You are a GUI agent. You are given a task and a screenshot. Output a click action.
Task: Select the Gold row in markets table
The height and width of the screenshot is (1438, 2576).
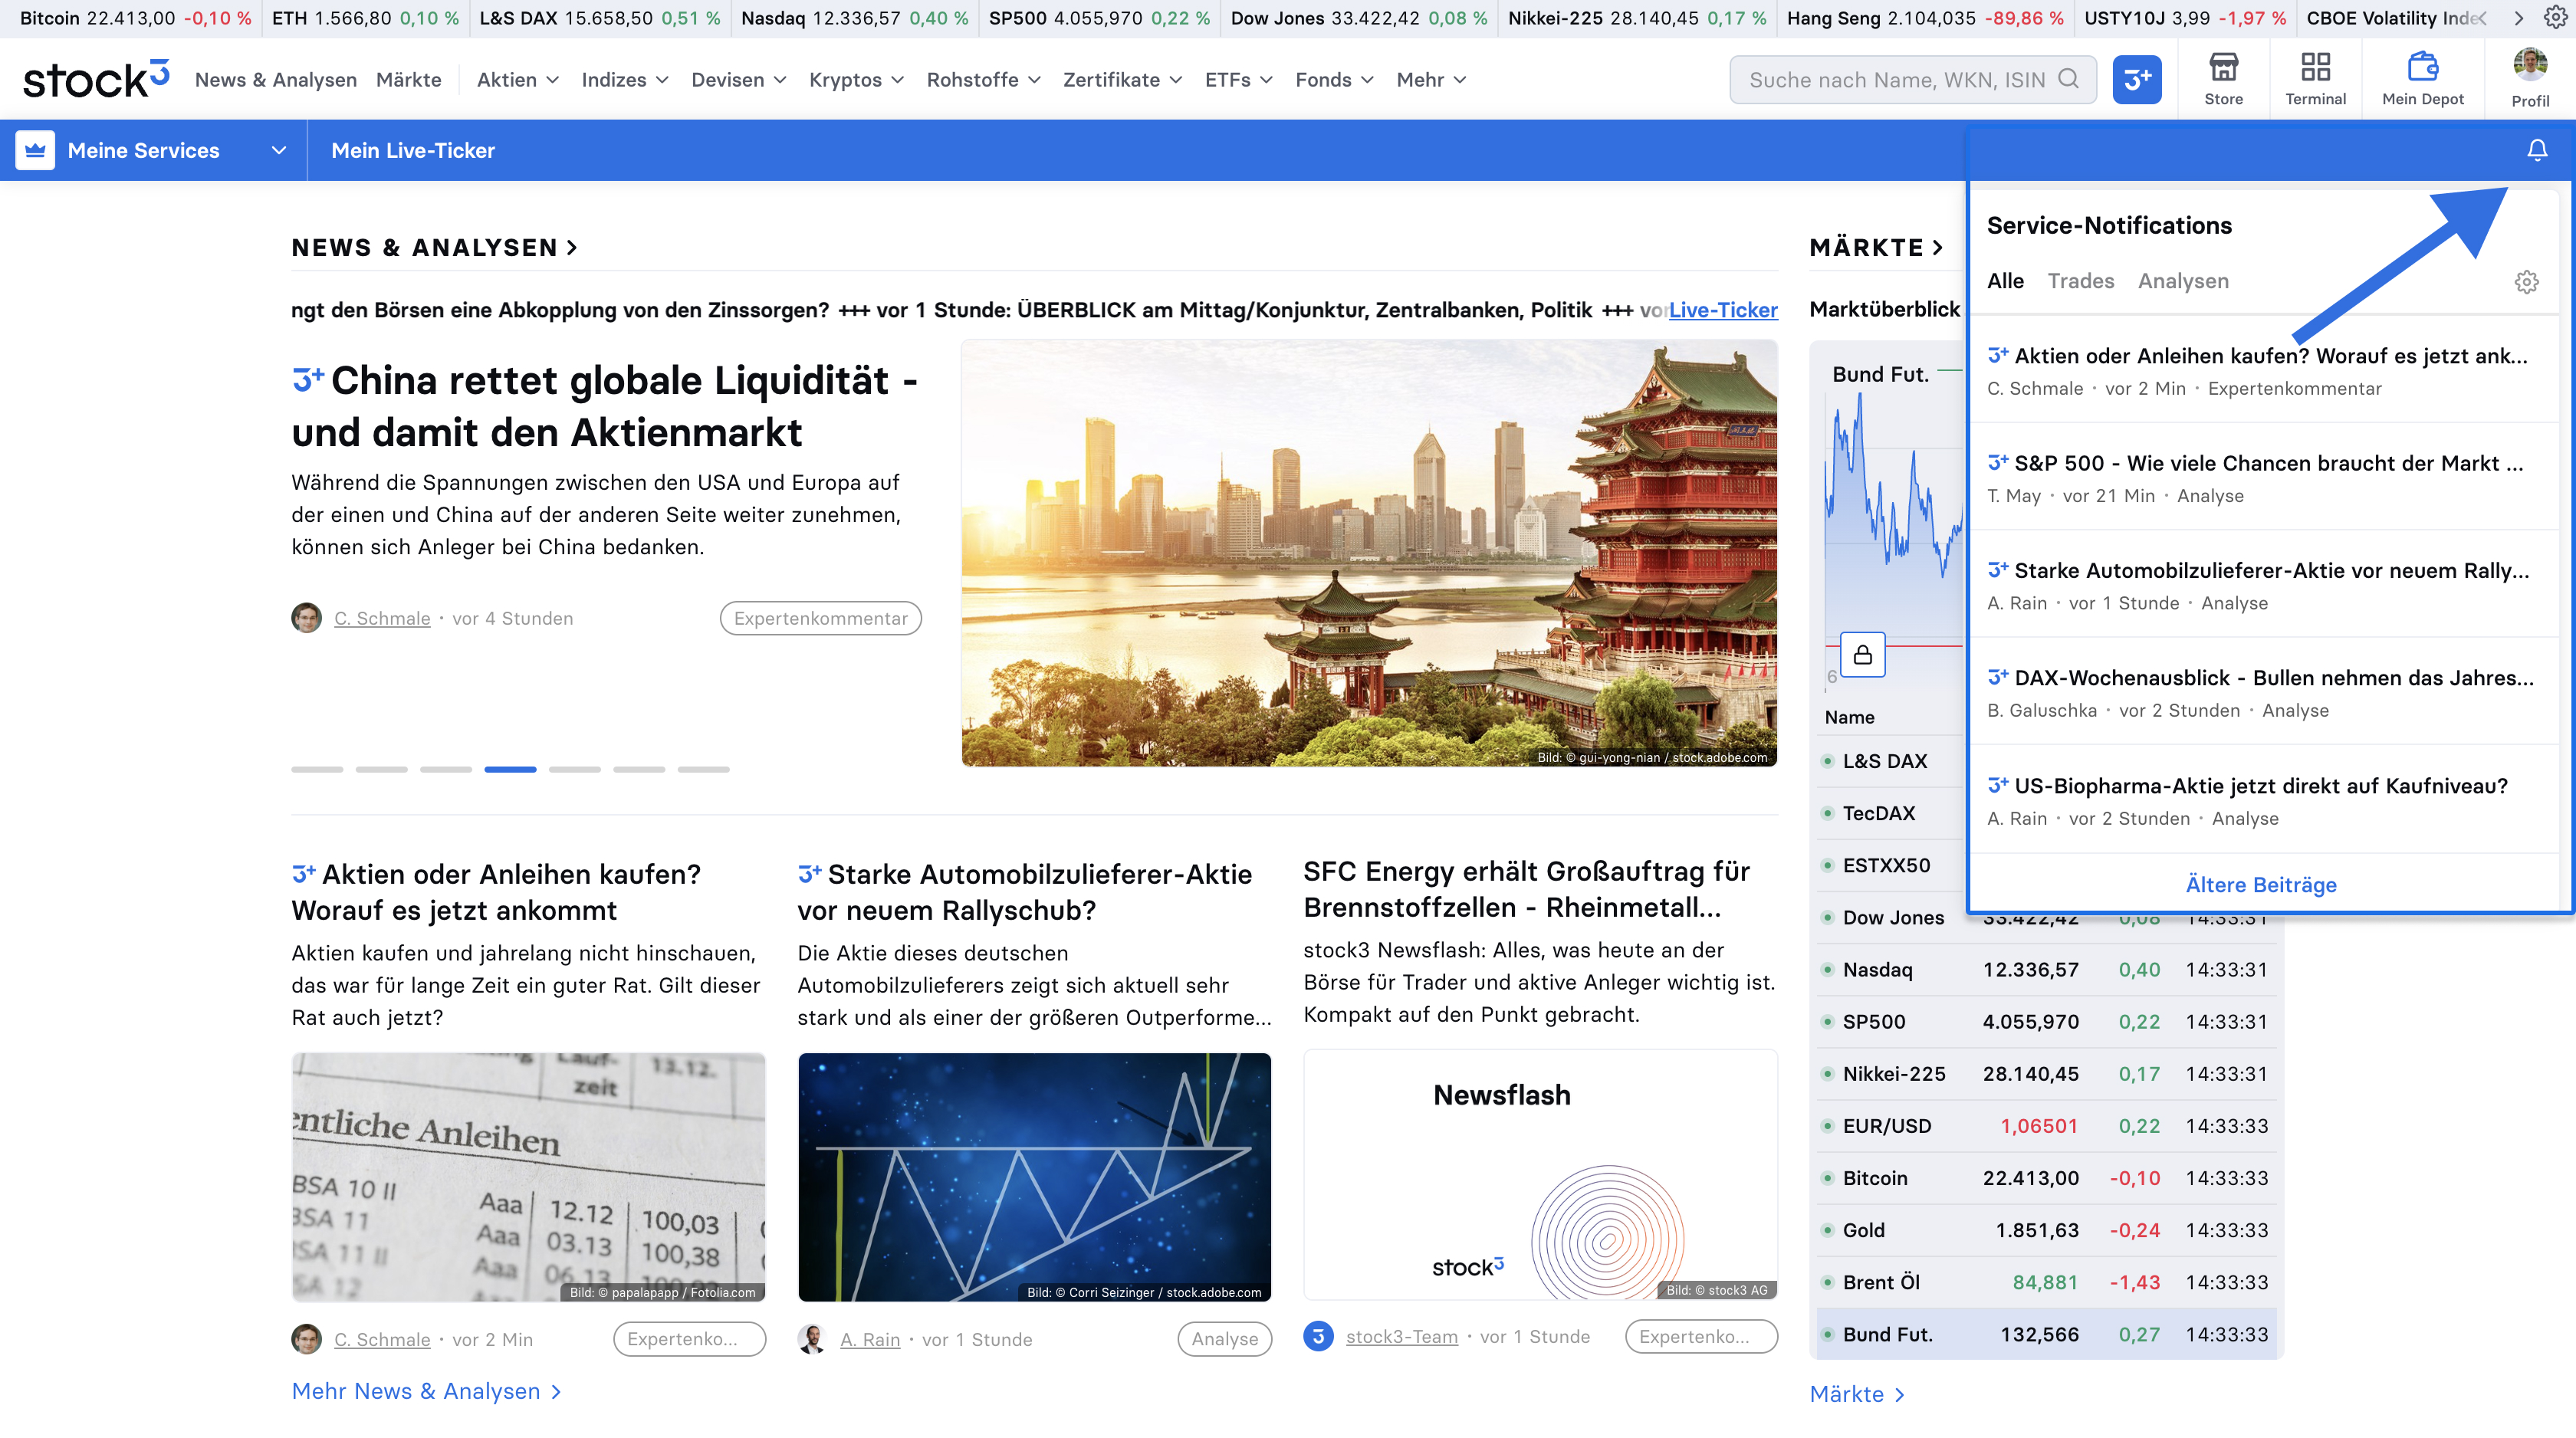[2046, 1230]
